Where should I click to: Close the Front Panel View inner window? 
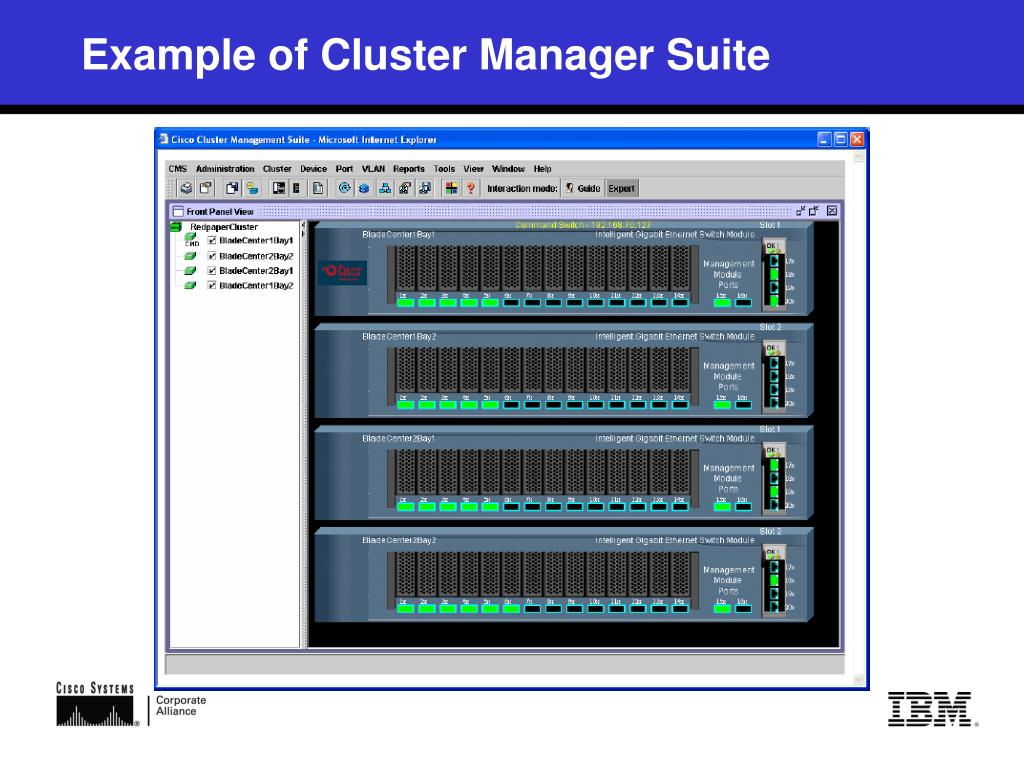click(x=832, y=210)
